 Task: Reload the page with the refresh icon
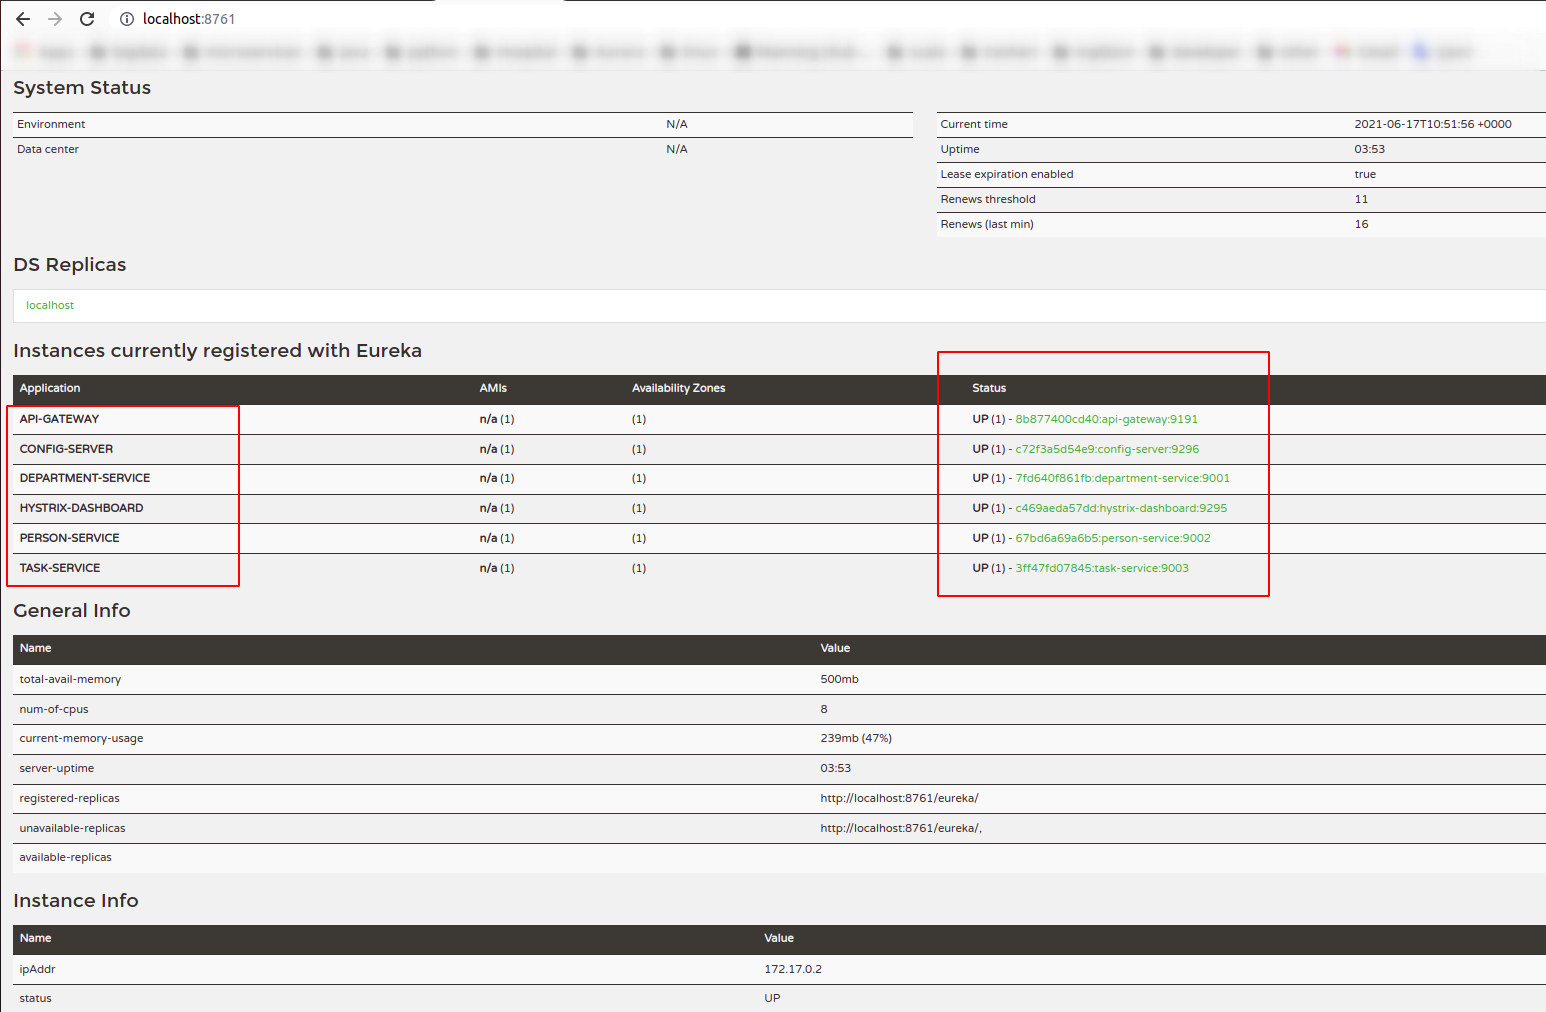click(x=87, y=19)
